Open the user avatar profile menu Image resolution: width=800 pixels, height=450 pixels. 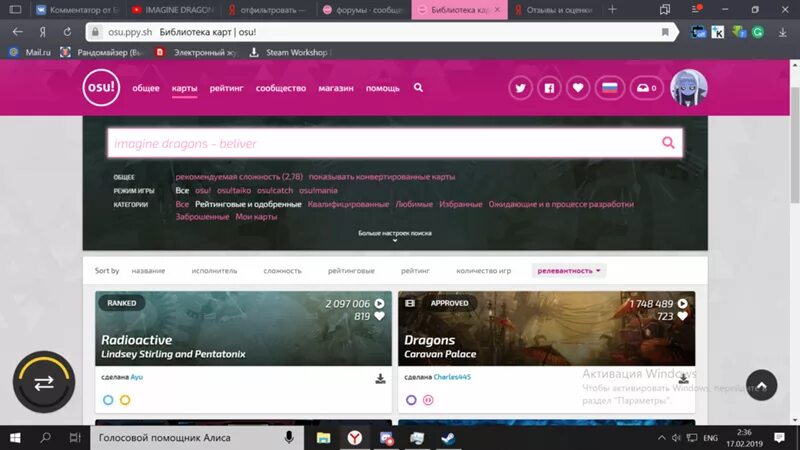pos(688,88)
